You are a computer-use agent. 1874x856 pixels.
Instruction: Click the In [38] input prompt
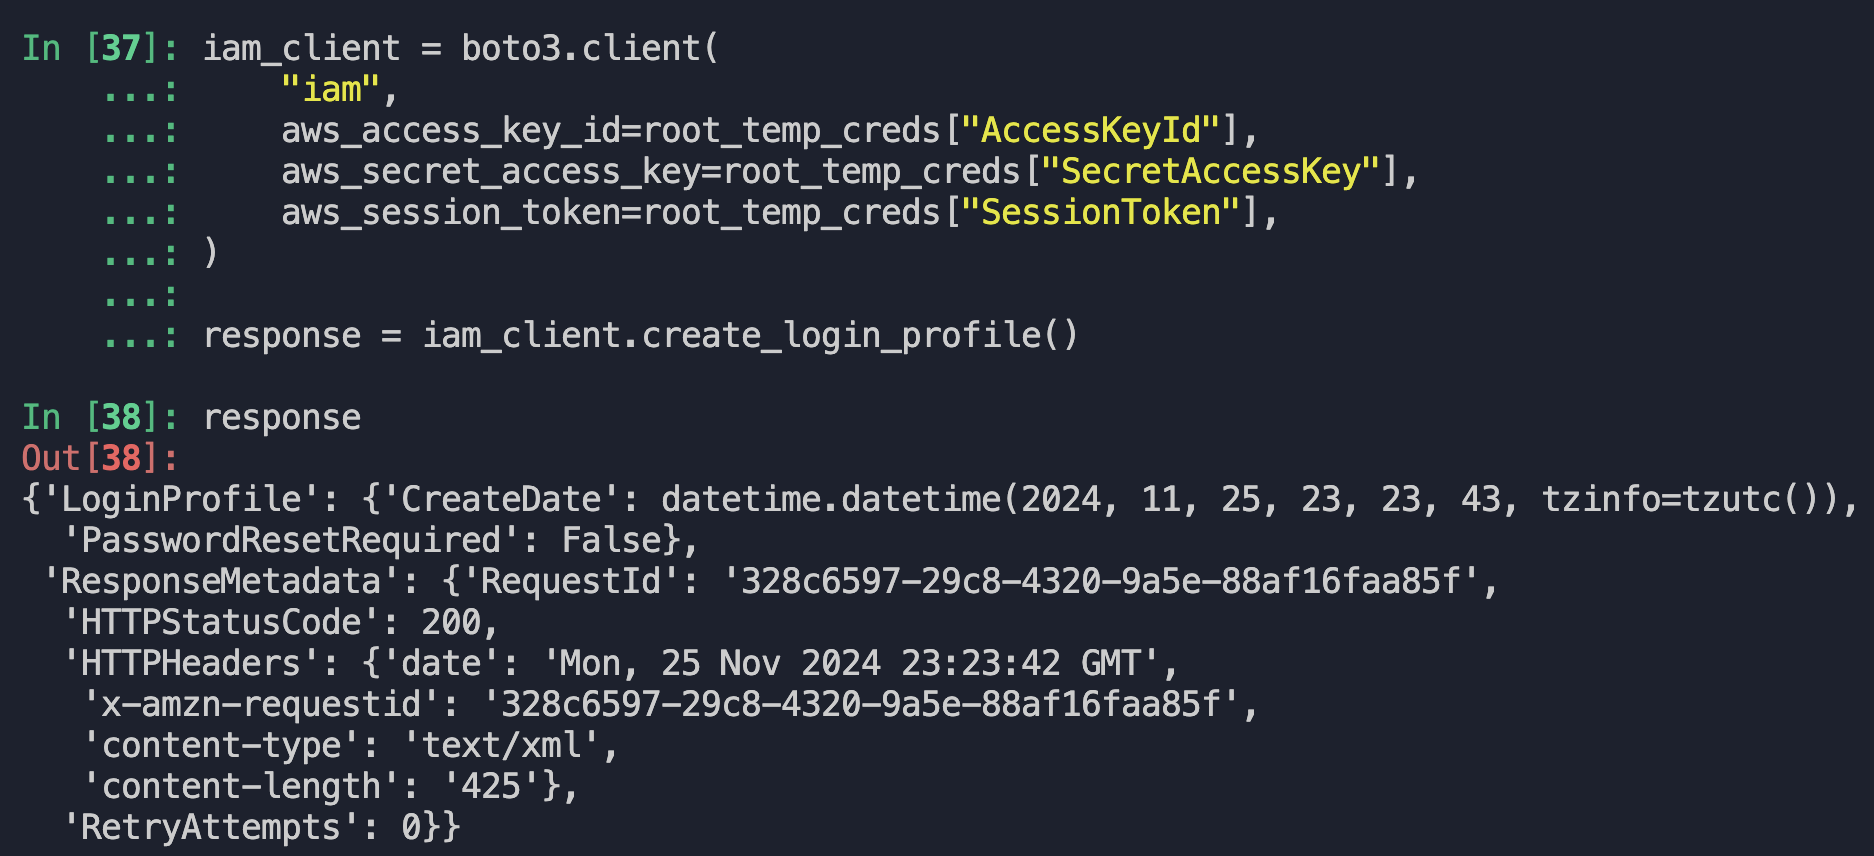99,417
